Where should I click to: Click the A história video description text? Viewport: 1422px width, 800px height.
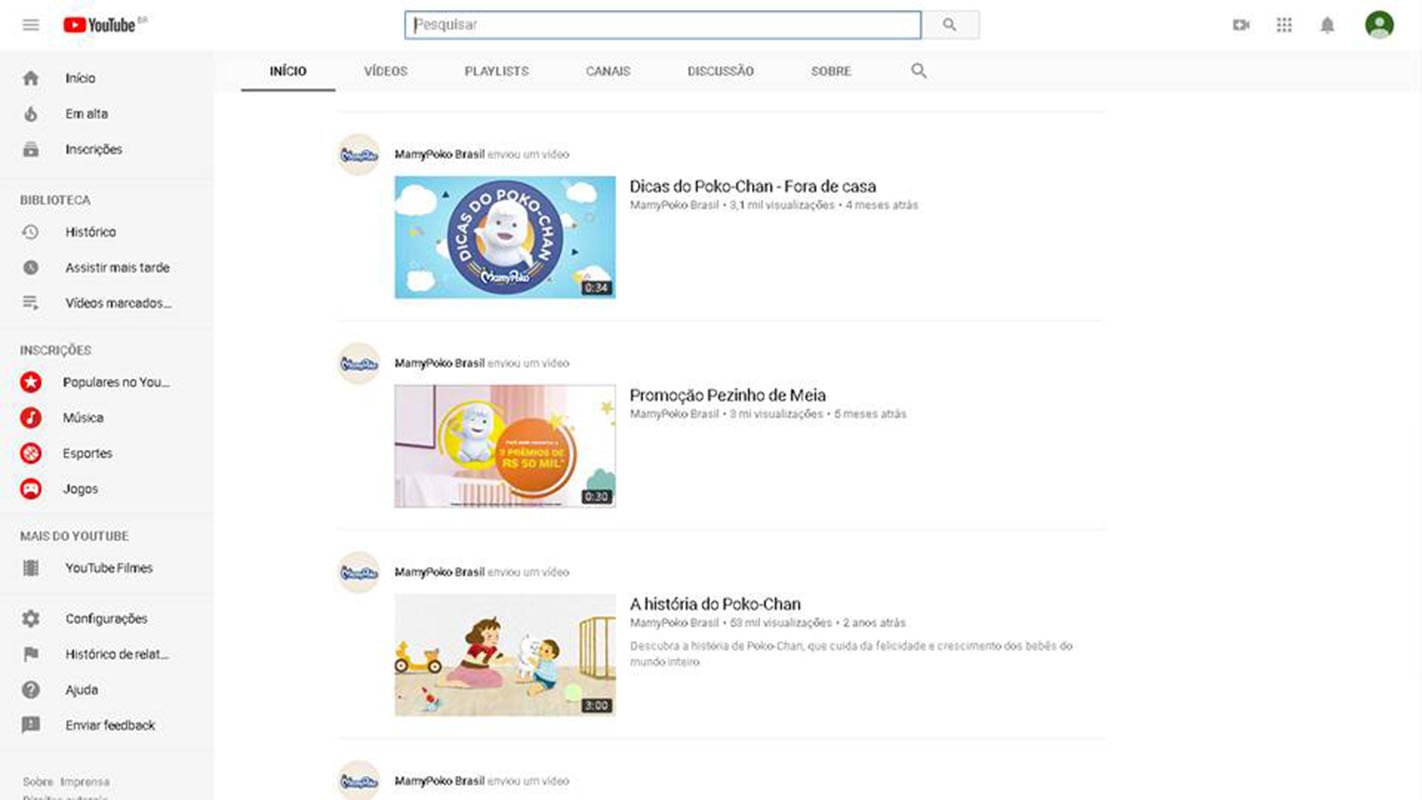(x=851, y=654)
